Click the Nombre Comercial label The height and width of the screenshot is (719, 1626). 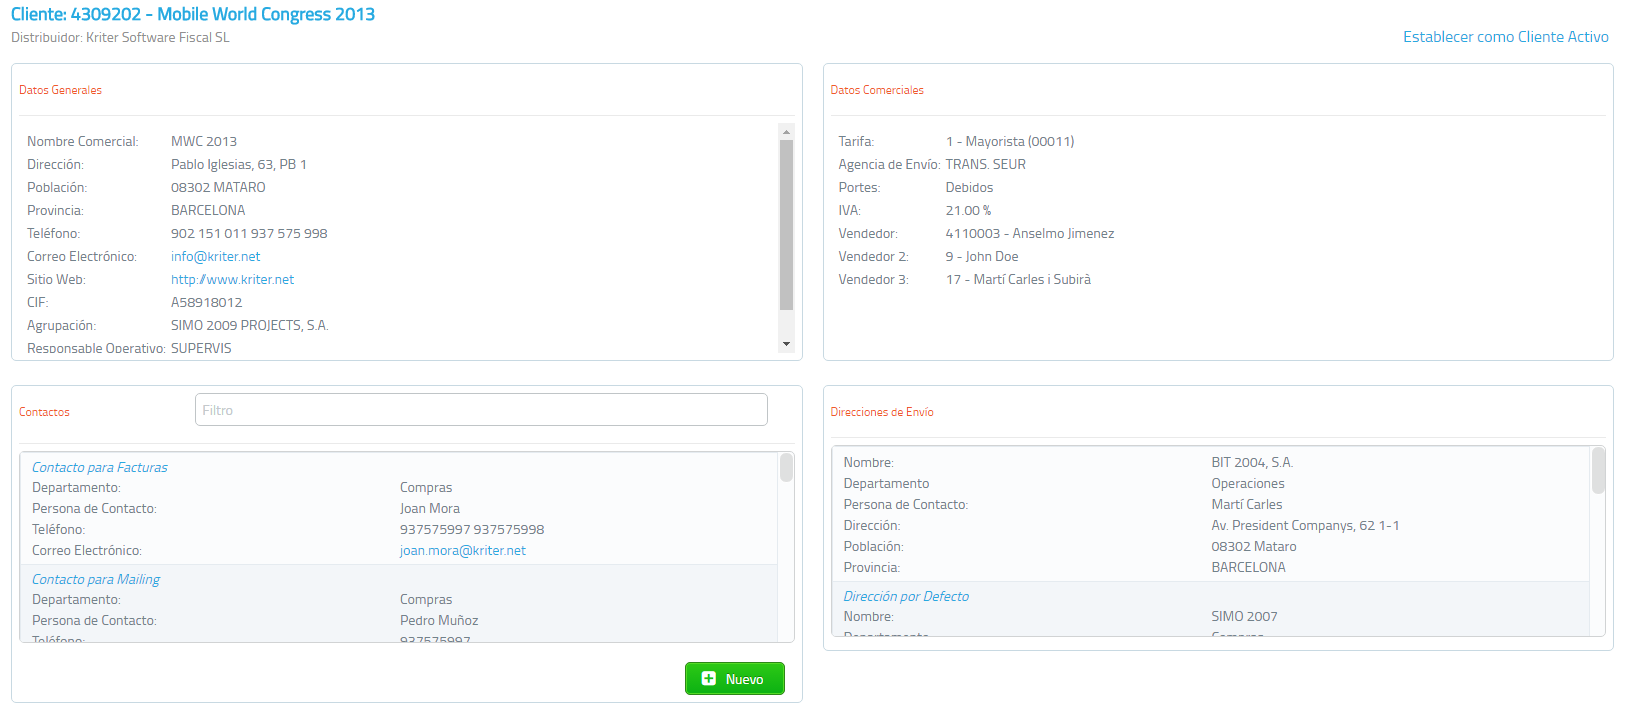(83, 142)
